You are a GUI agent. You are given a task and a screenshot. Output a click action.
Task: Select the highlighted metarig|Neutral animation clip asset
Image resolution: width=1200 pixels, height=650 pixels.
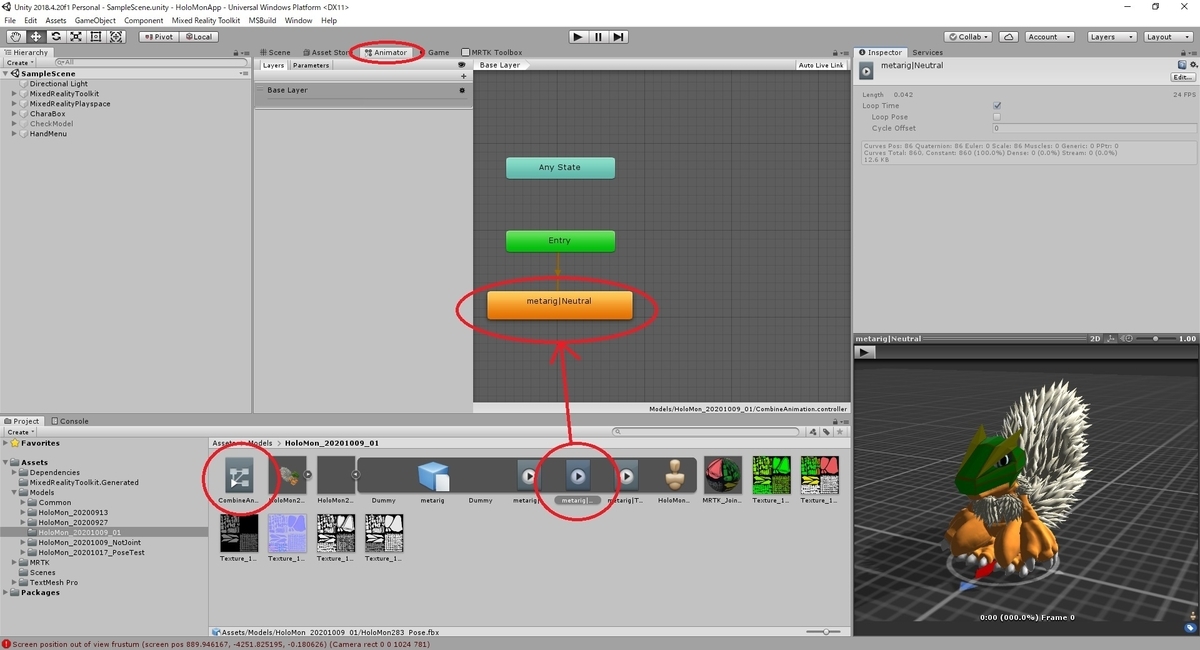pos(577,477)
